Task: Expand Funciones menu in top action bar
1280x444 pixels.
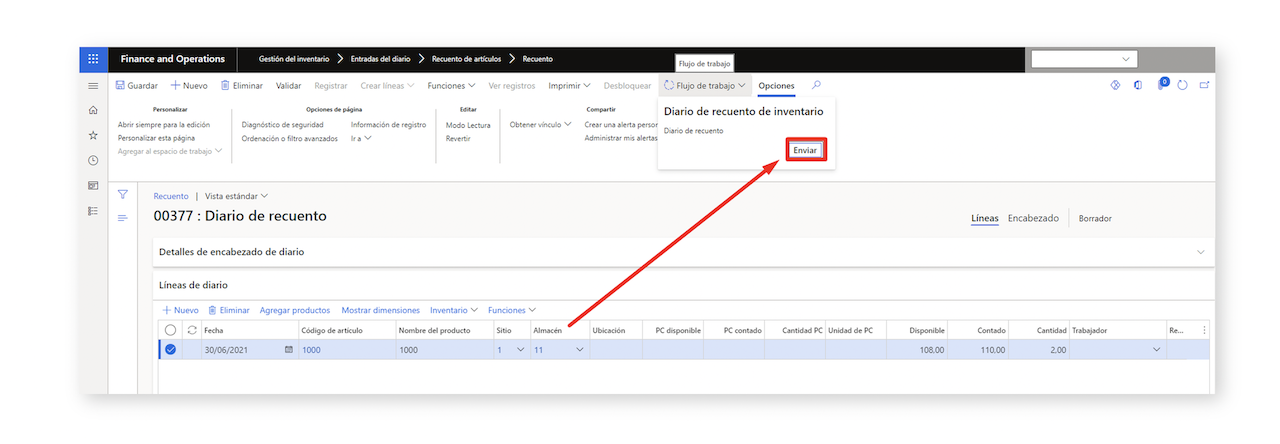Action: (x=451, y=86)
